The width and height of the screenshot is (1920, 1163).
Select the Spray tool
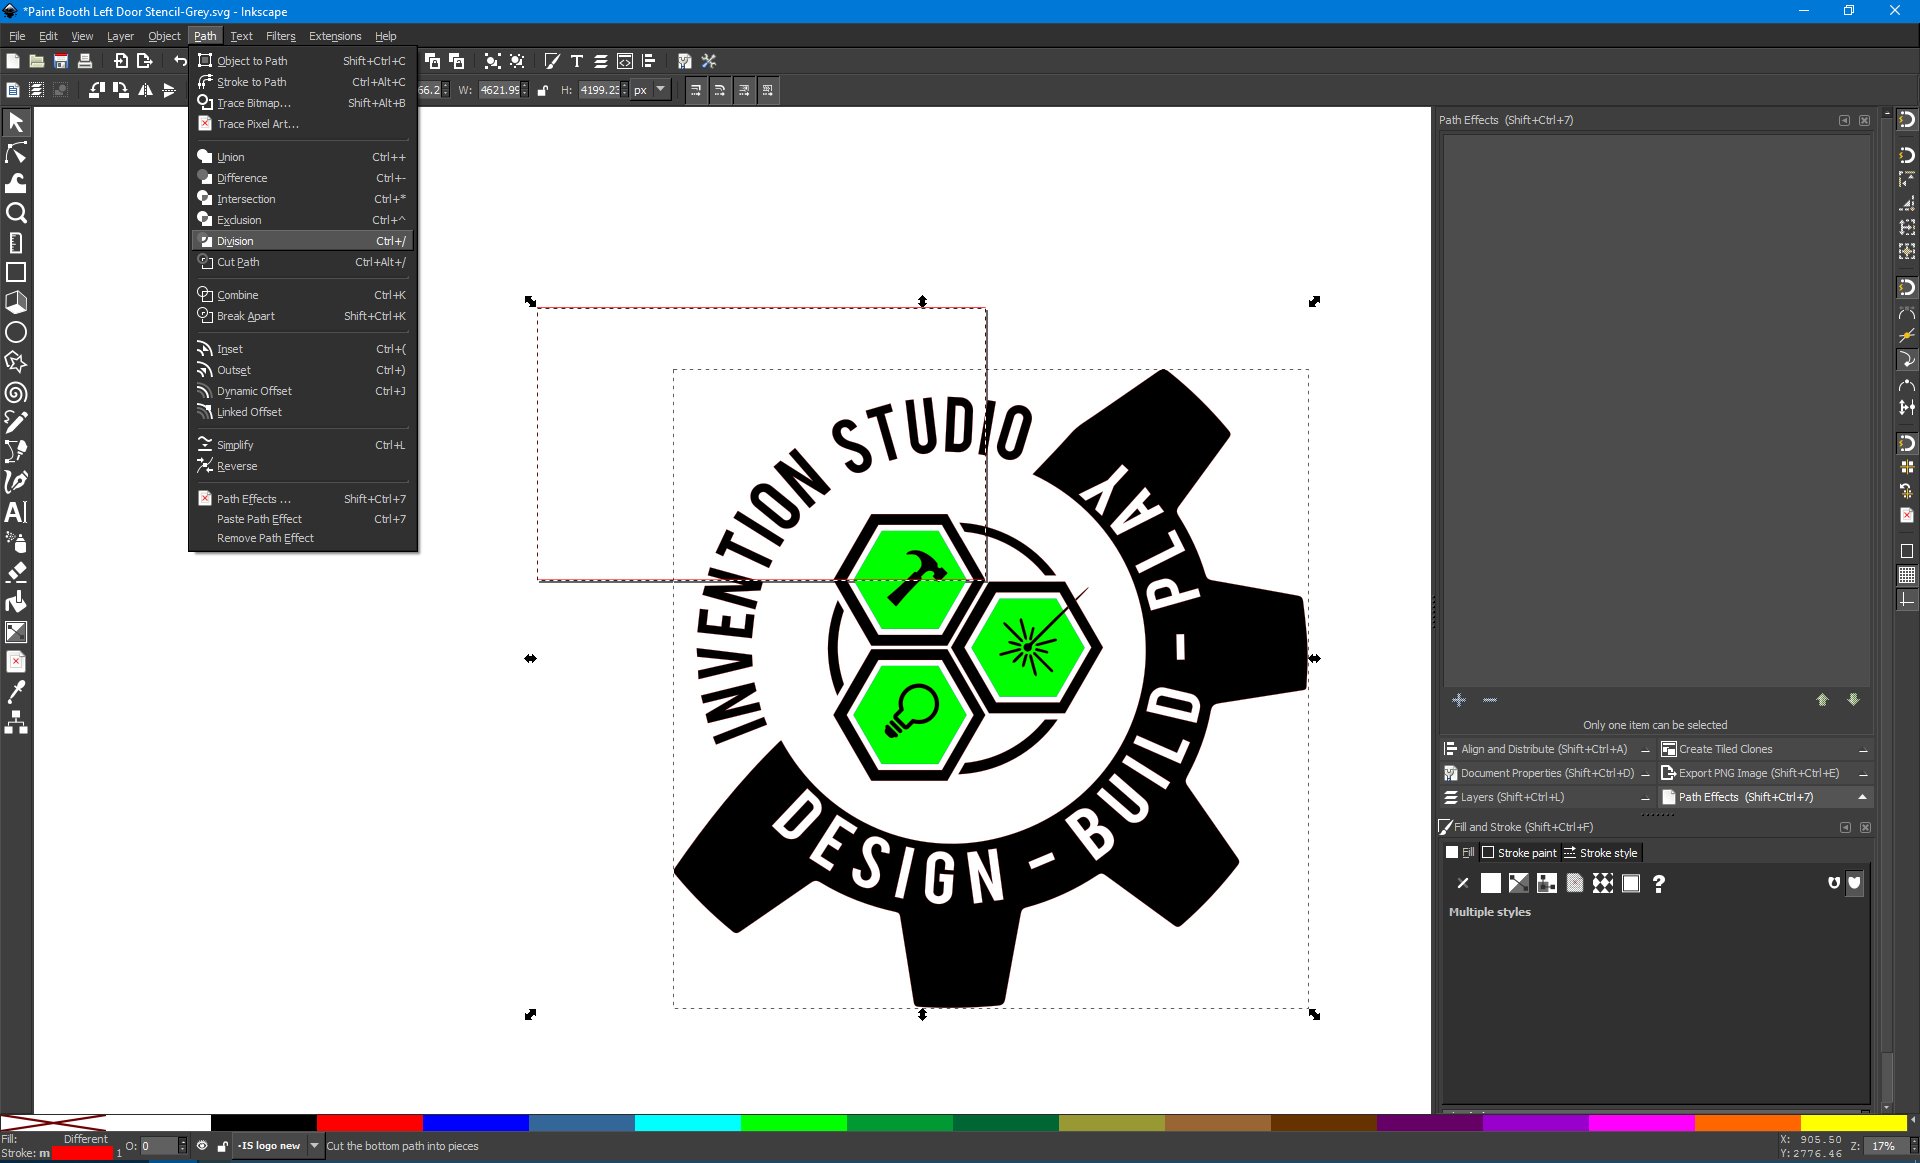pyautogui.click(x=16, y=542)
